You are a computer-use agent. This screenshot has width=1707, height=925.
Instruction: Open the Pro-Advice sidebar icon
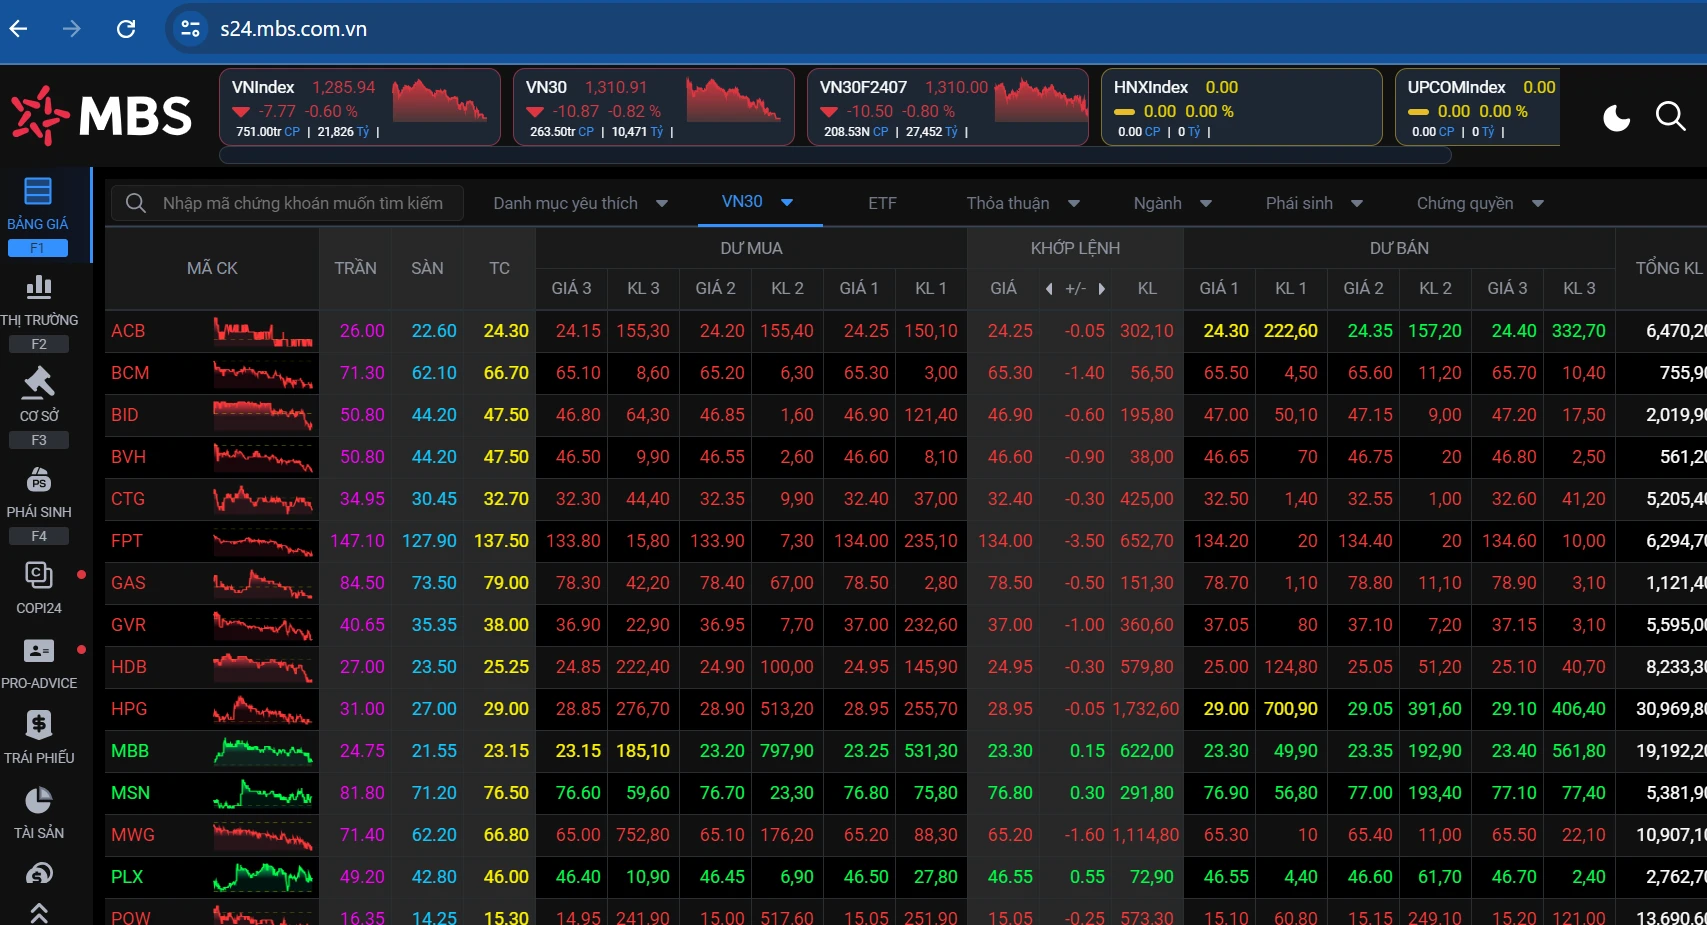point(39,651)
